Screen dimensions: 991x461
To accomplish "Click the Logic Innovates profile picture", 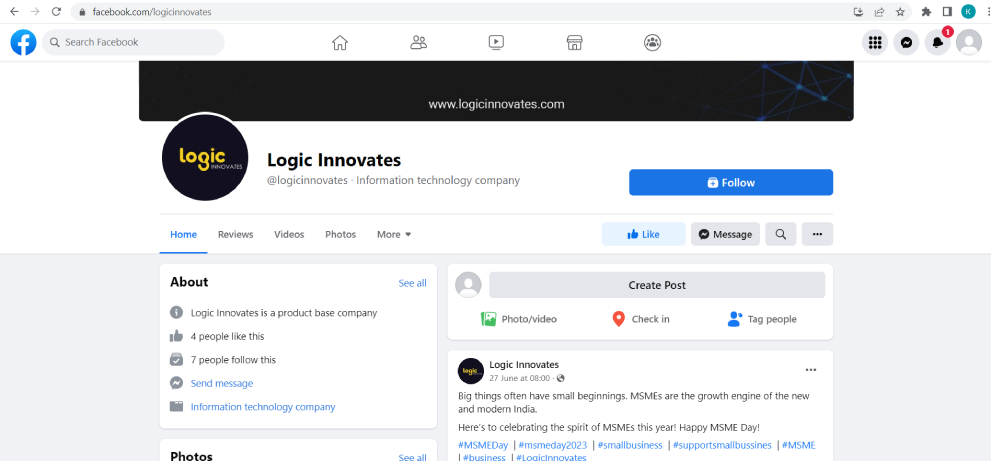I will [205, 157].
